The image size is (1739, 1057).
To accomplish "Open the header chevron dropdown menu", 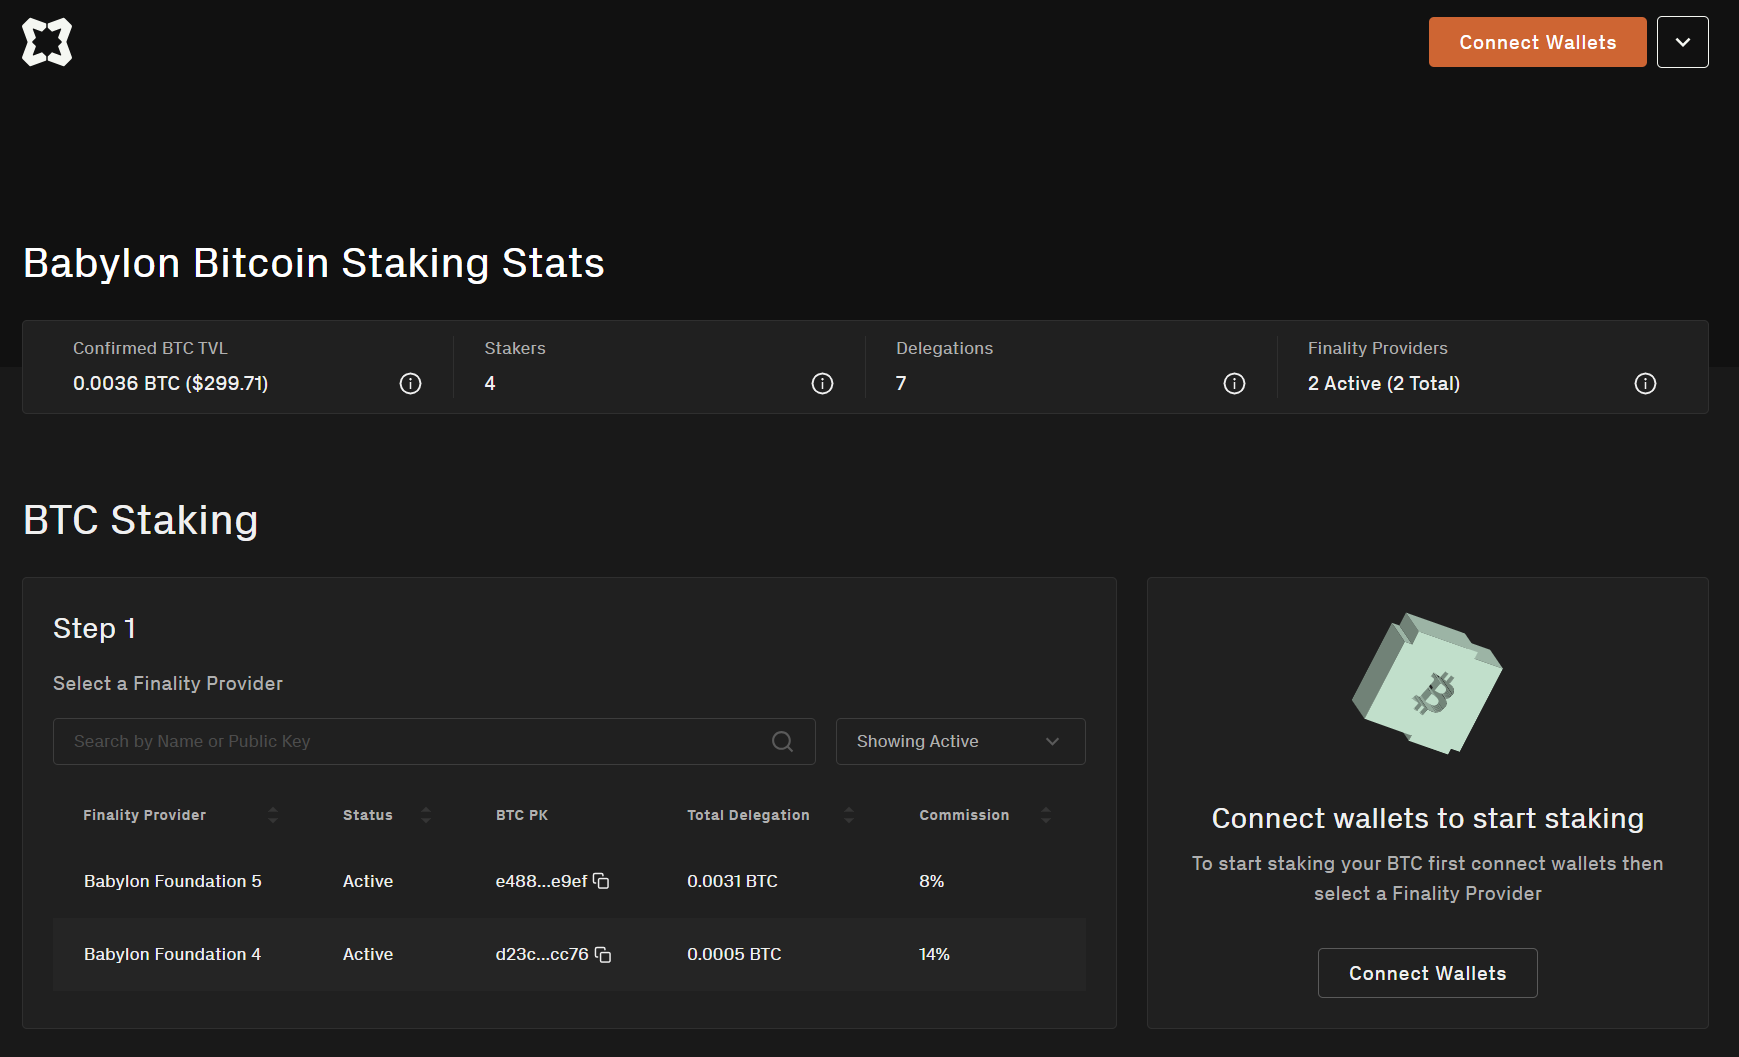I will [1682, 42].
